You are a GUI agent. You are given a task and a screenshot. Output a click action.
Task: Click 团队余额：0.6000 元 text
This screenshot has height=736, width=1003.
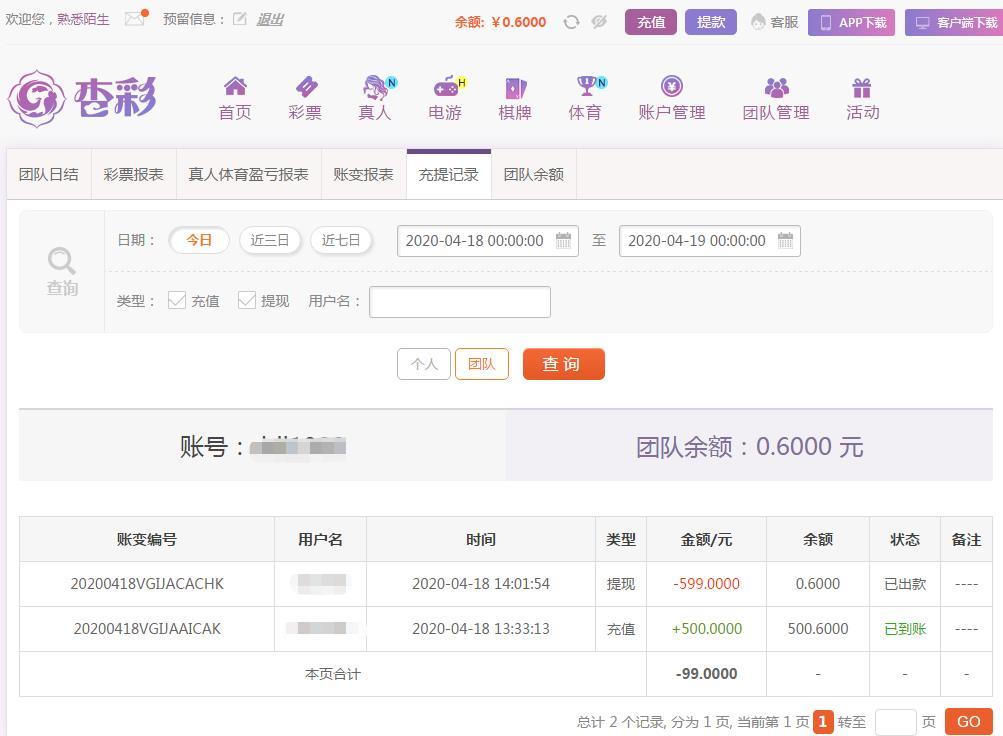click(x=749, y=446)
